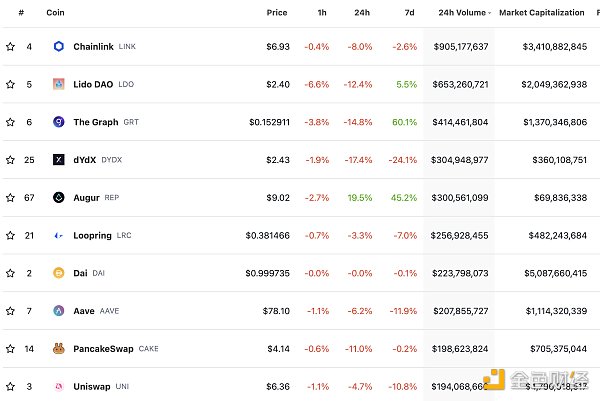The width and height of the screenshot is (600, 401).
Task: Click The Graph purple logo icon
Action: click(59, 122)
